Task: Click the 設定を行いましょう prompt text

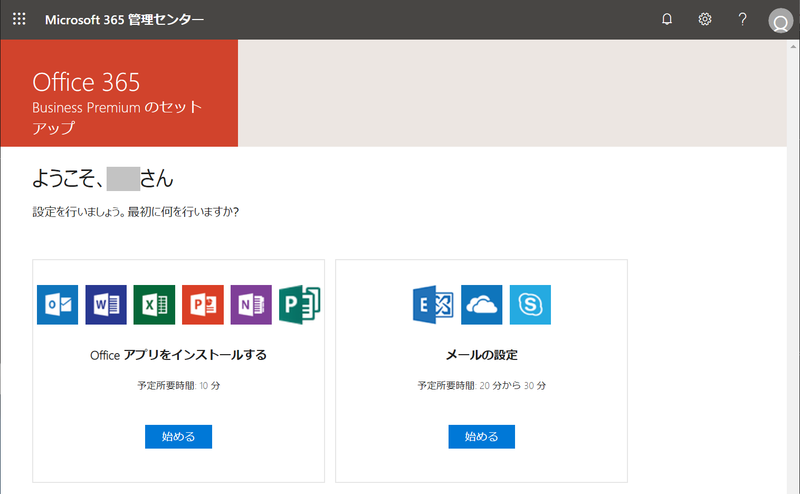Action: tap(136, 212)
